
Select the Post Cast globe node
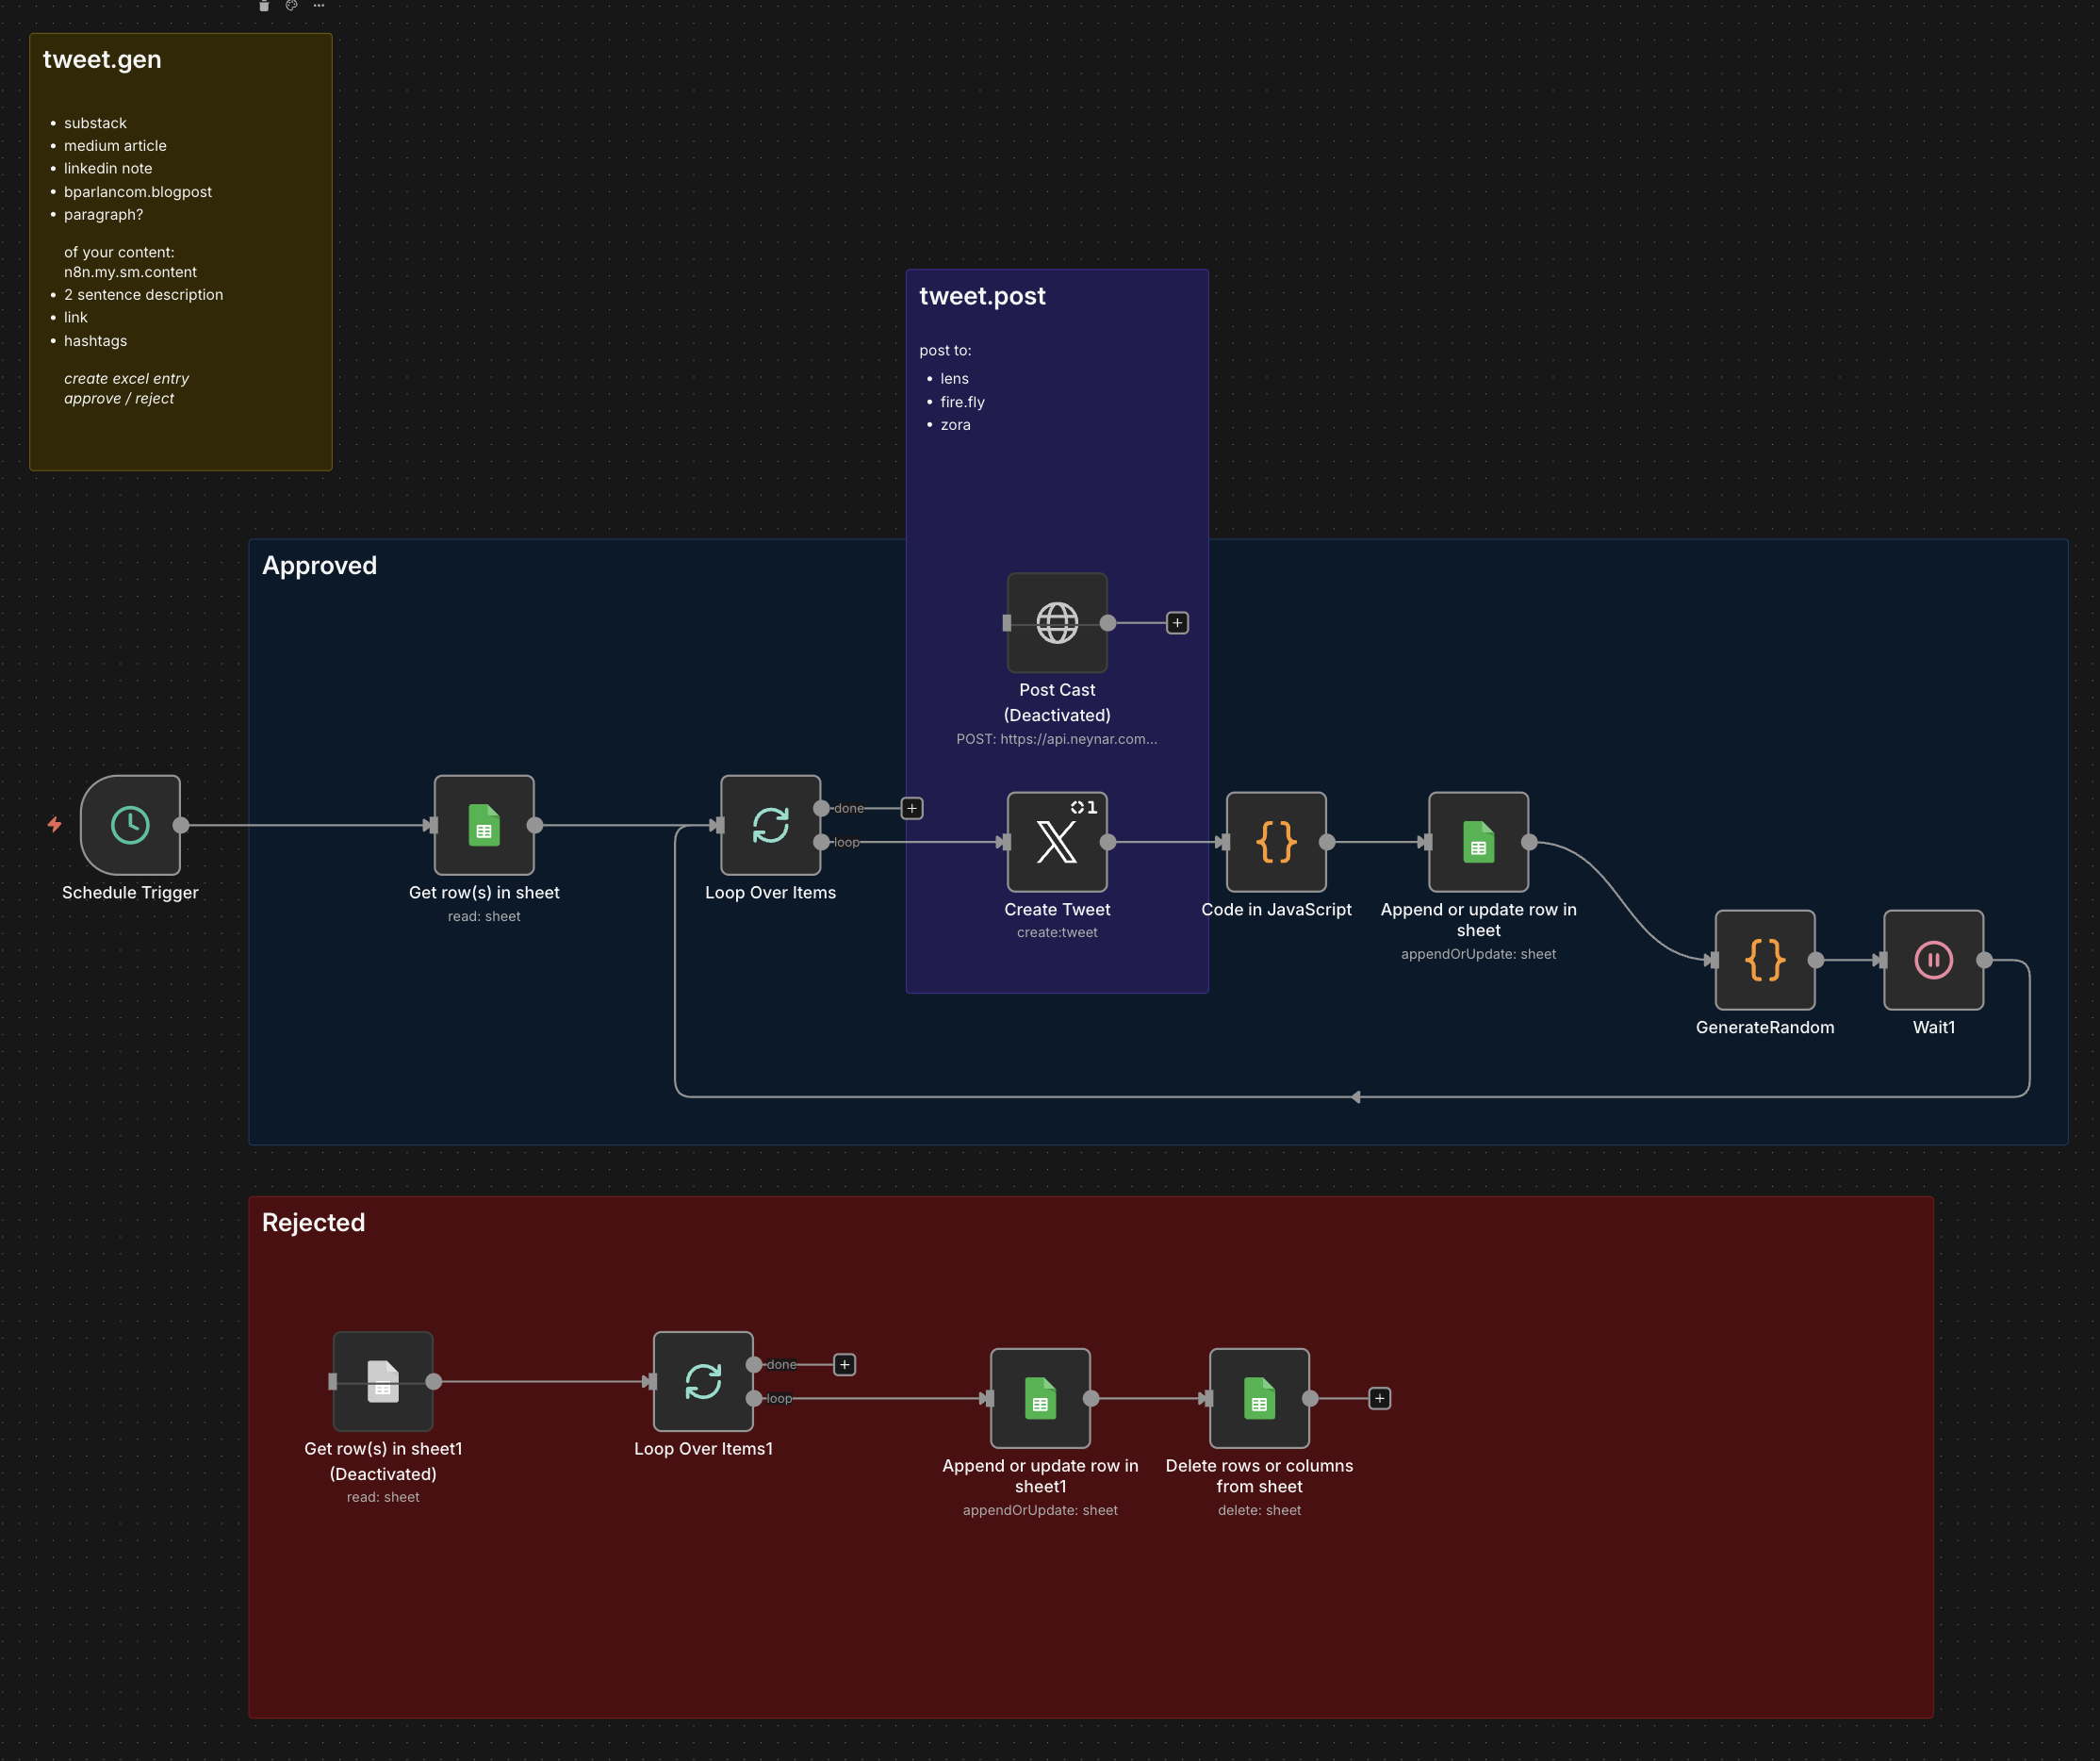coord(1057,623)
